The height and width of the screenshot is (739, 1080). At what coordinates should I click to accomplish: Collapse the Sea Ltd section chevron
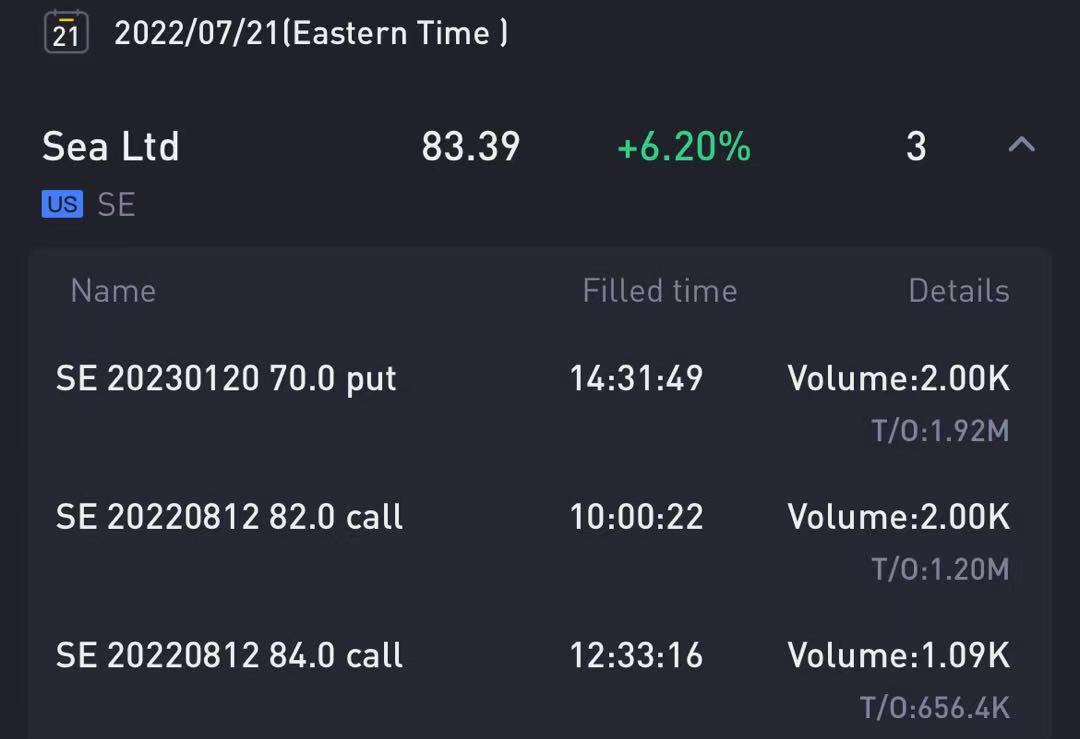tap(1020, 146)
